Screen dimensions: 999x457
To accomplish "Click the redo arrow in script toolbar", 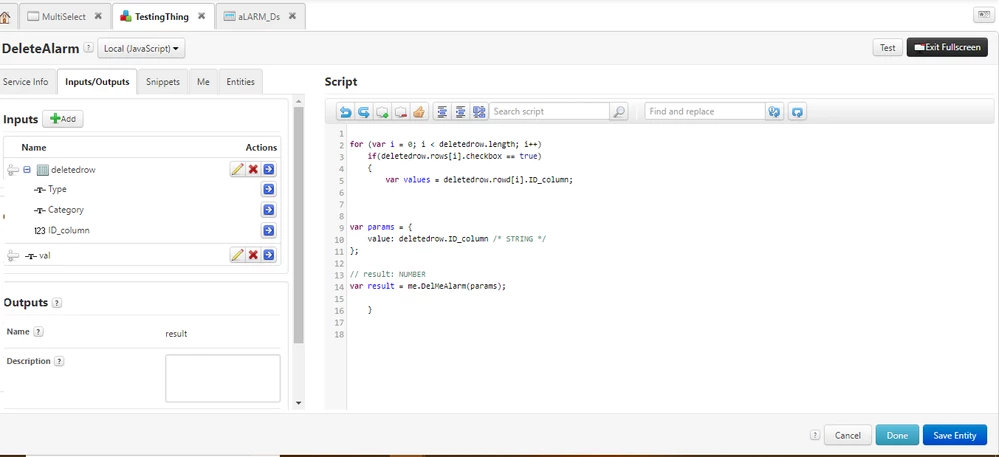I will point(364,112).
